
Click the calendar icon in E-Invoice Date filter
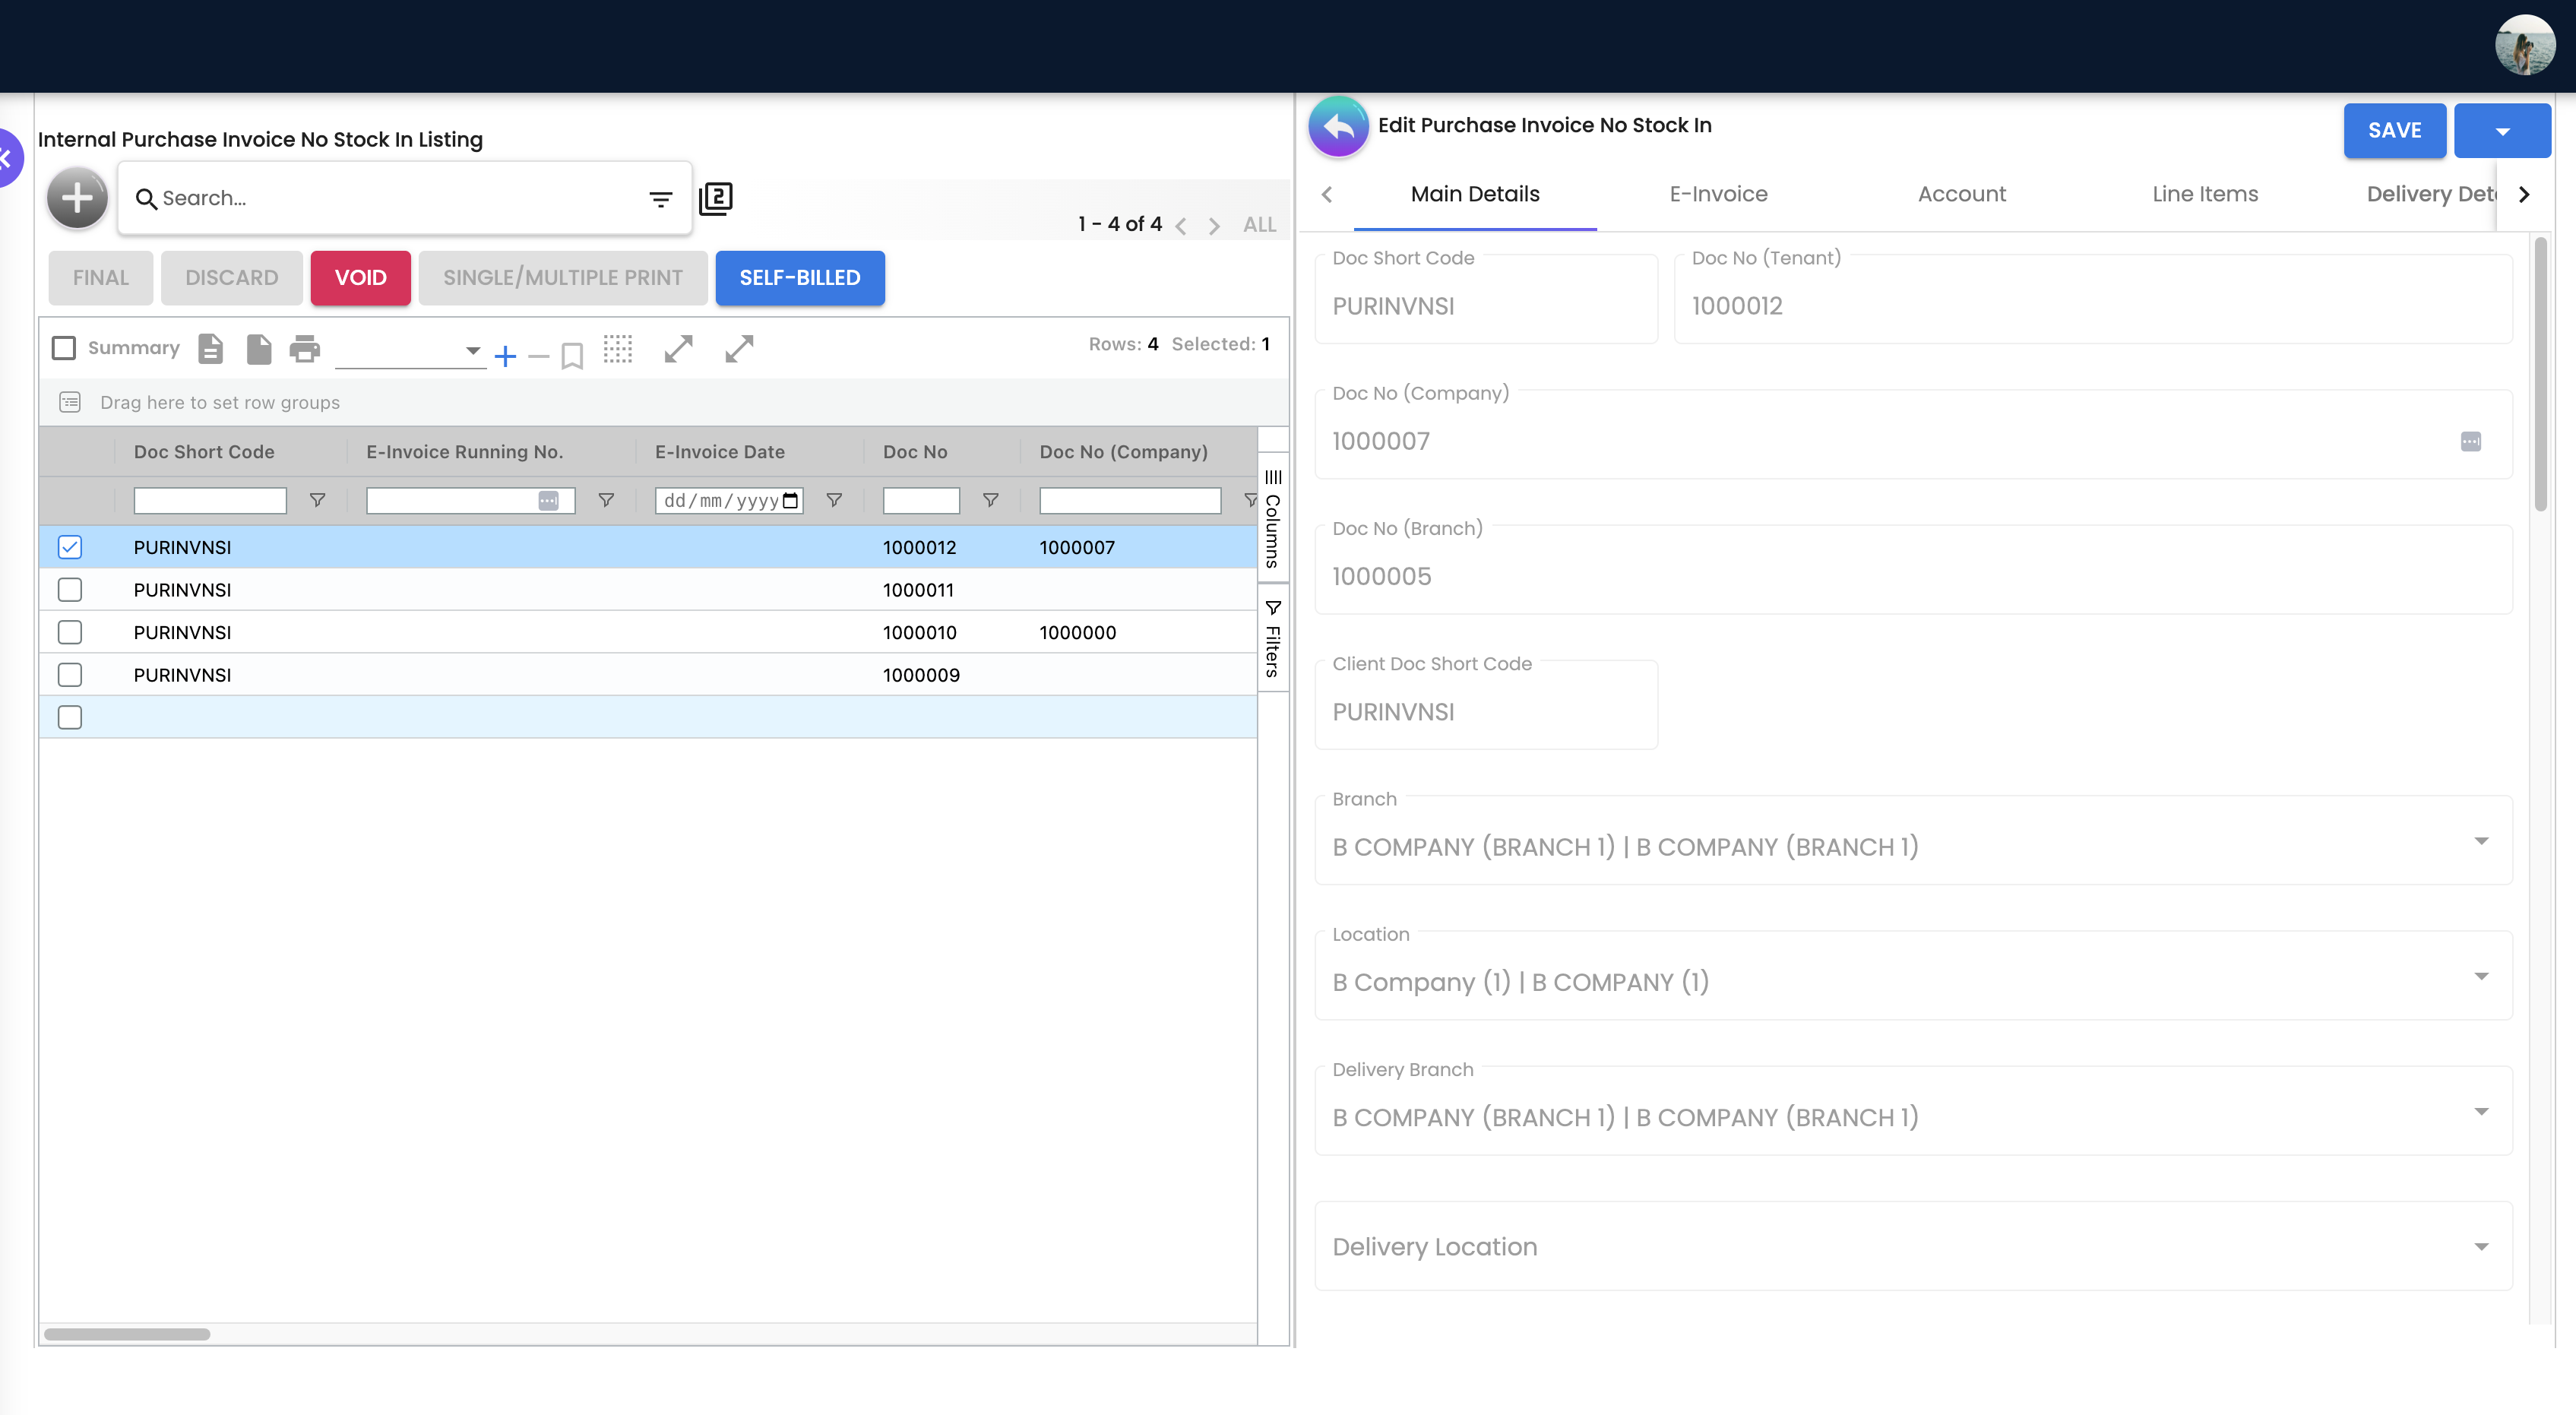click(x=790, y=500)
